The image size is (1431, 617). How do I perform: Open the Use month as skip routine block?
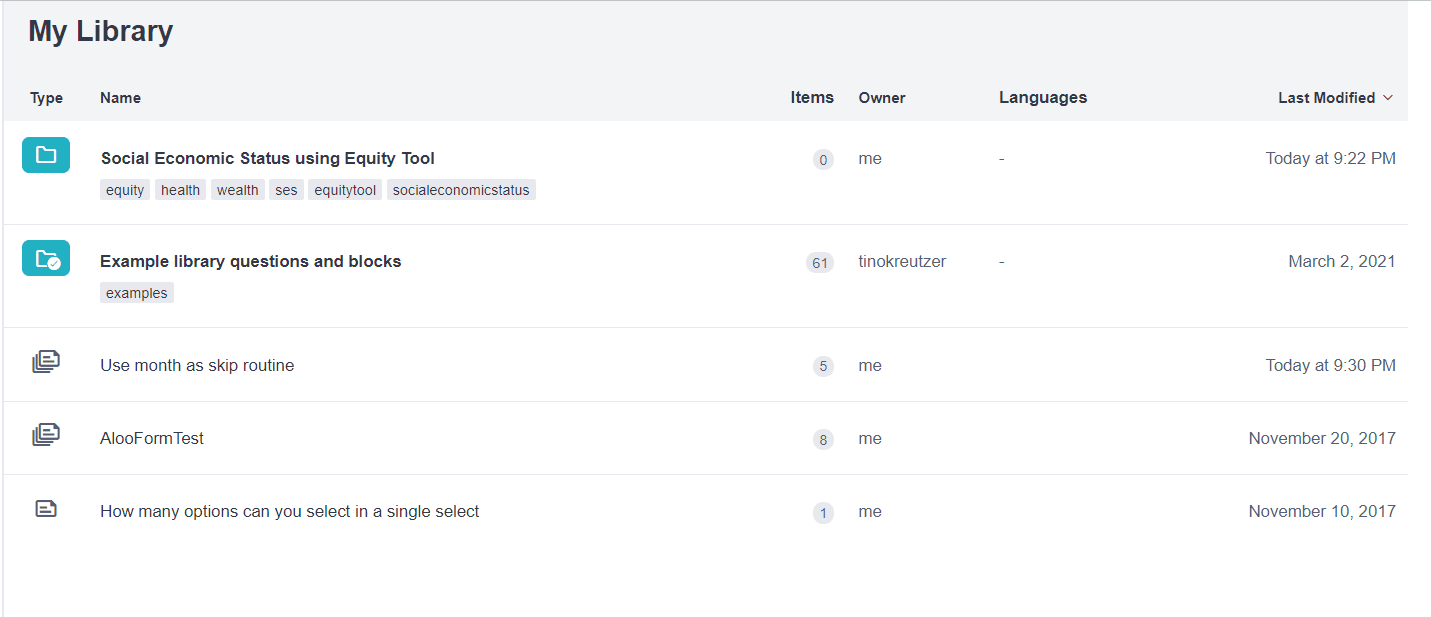click(x=197, y=365)
